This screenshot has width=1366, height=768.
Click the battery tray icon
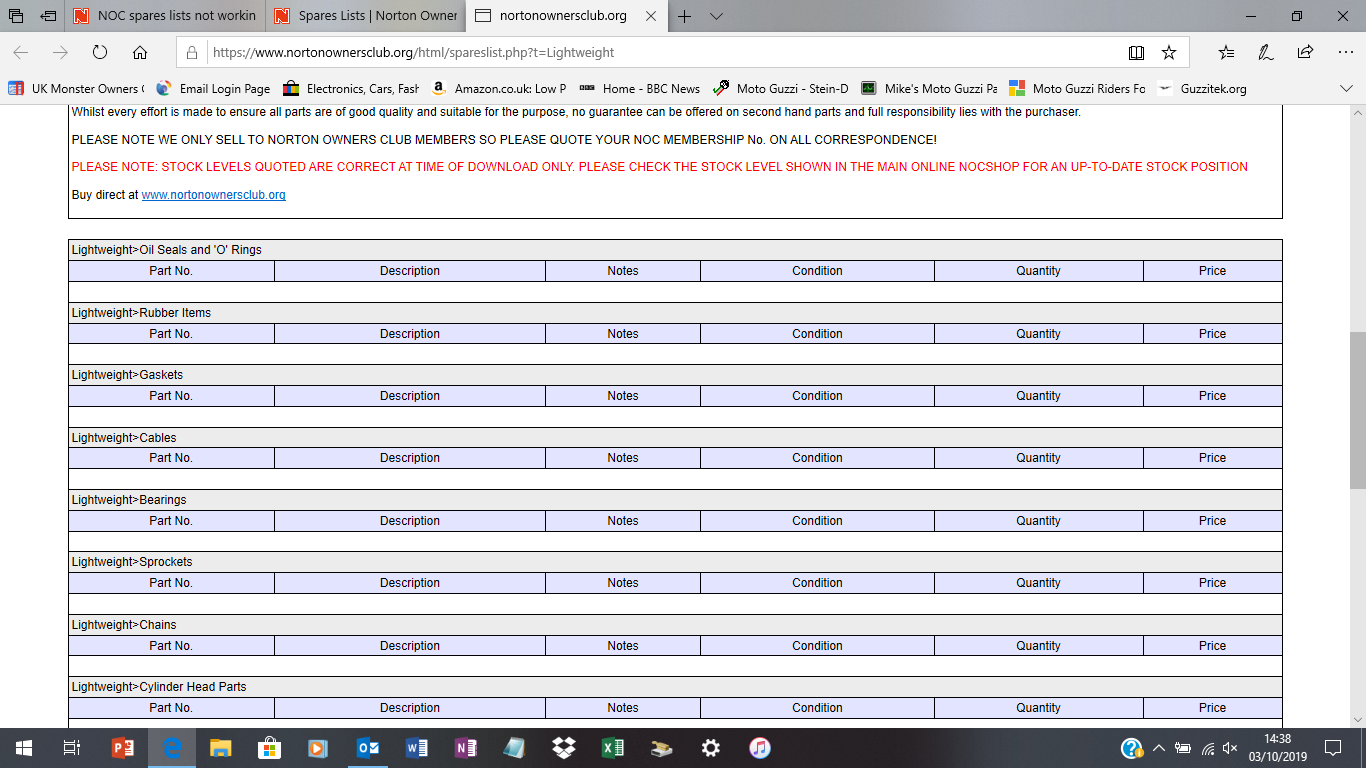coord(1183,748)
